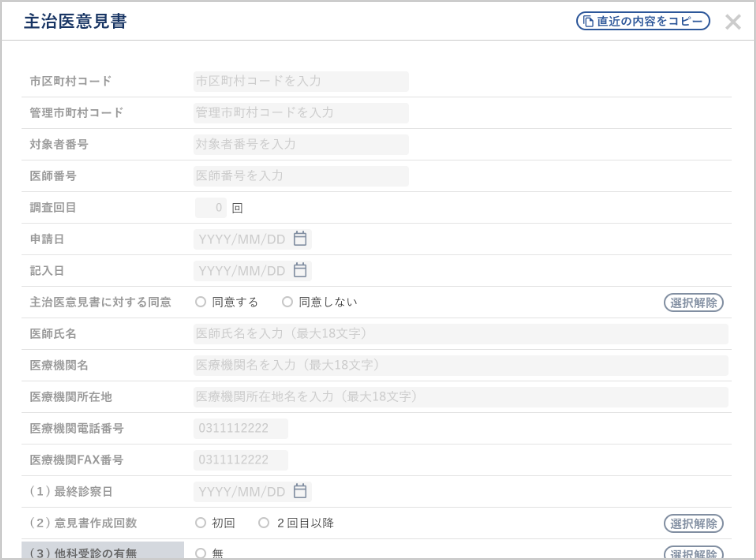Close the 主治医意見書 dialog
Image resolution: width=756 pixels, height=560 pixels.
[x=733, y=22]
